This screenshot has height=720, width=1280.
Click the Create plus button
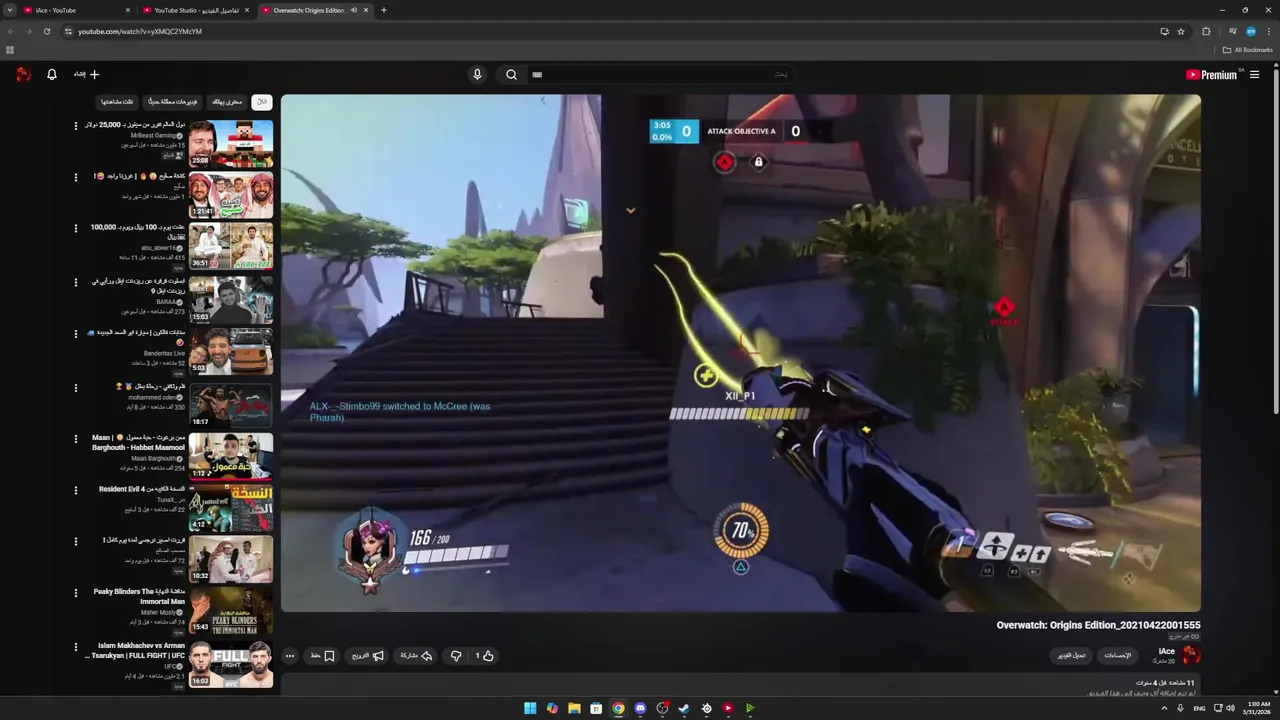(x=87, y=74)
